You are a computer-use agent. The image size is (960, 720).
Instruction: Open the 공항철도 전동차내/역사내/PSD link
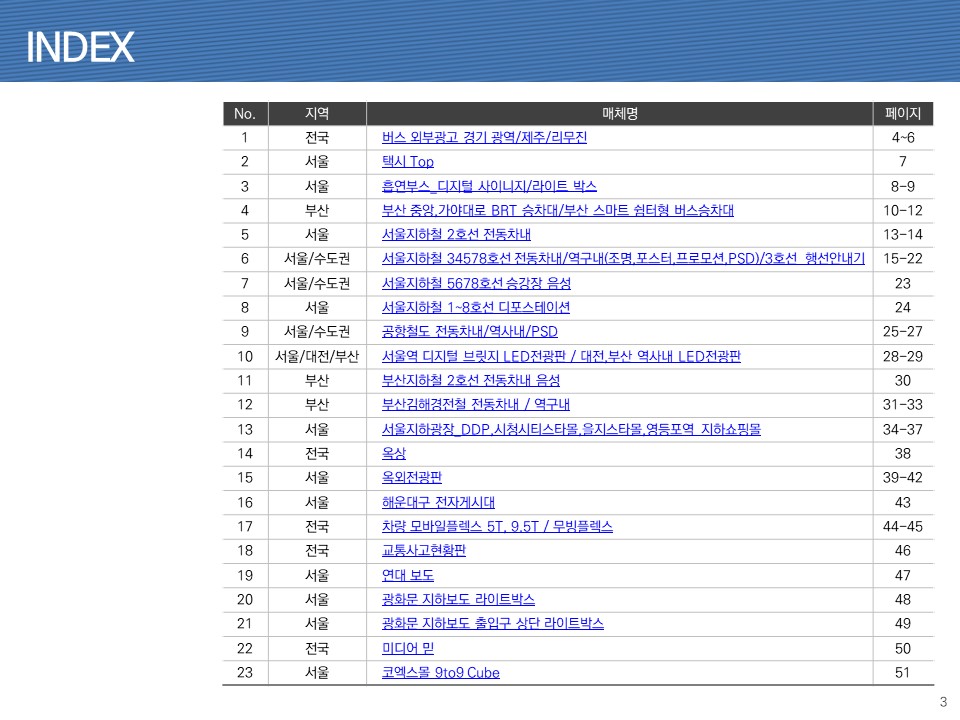(x=470, y=332)
